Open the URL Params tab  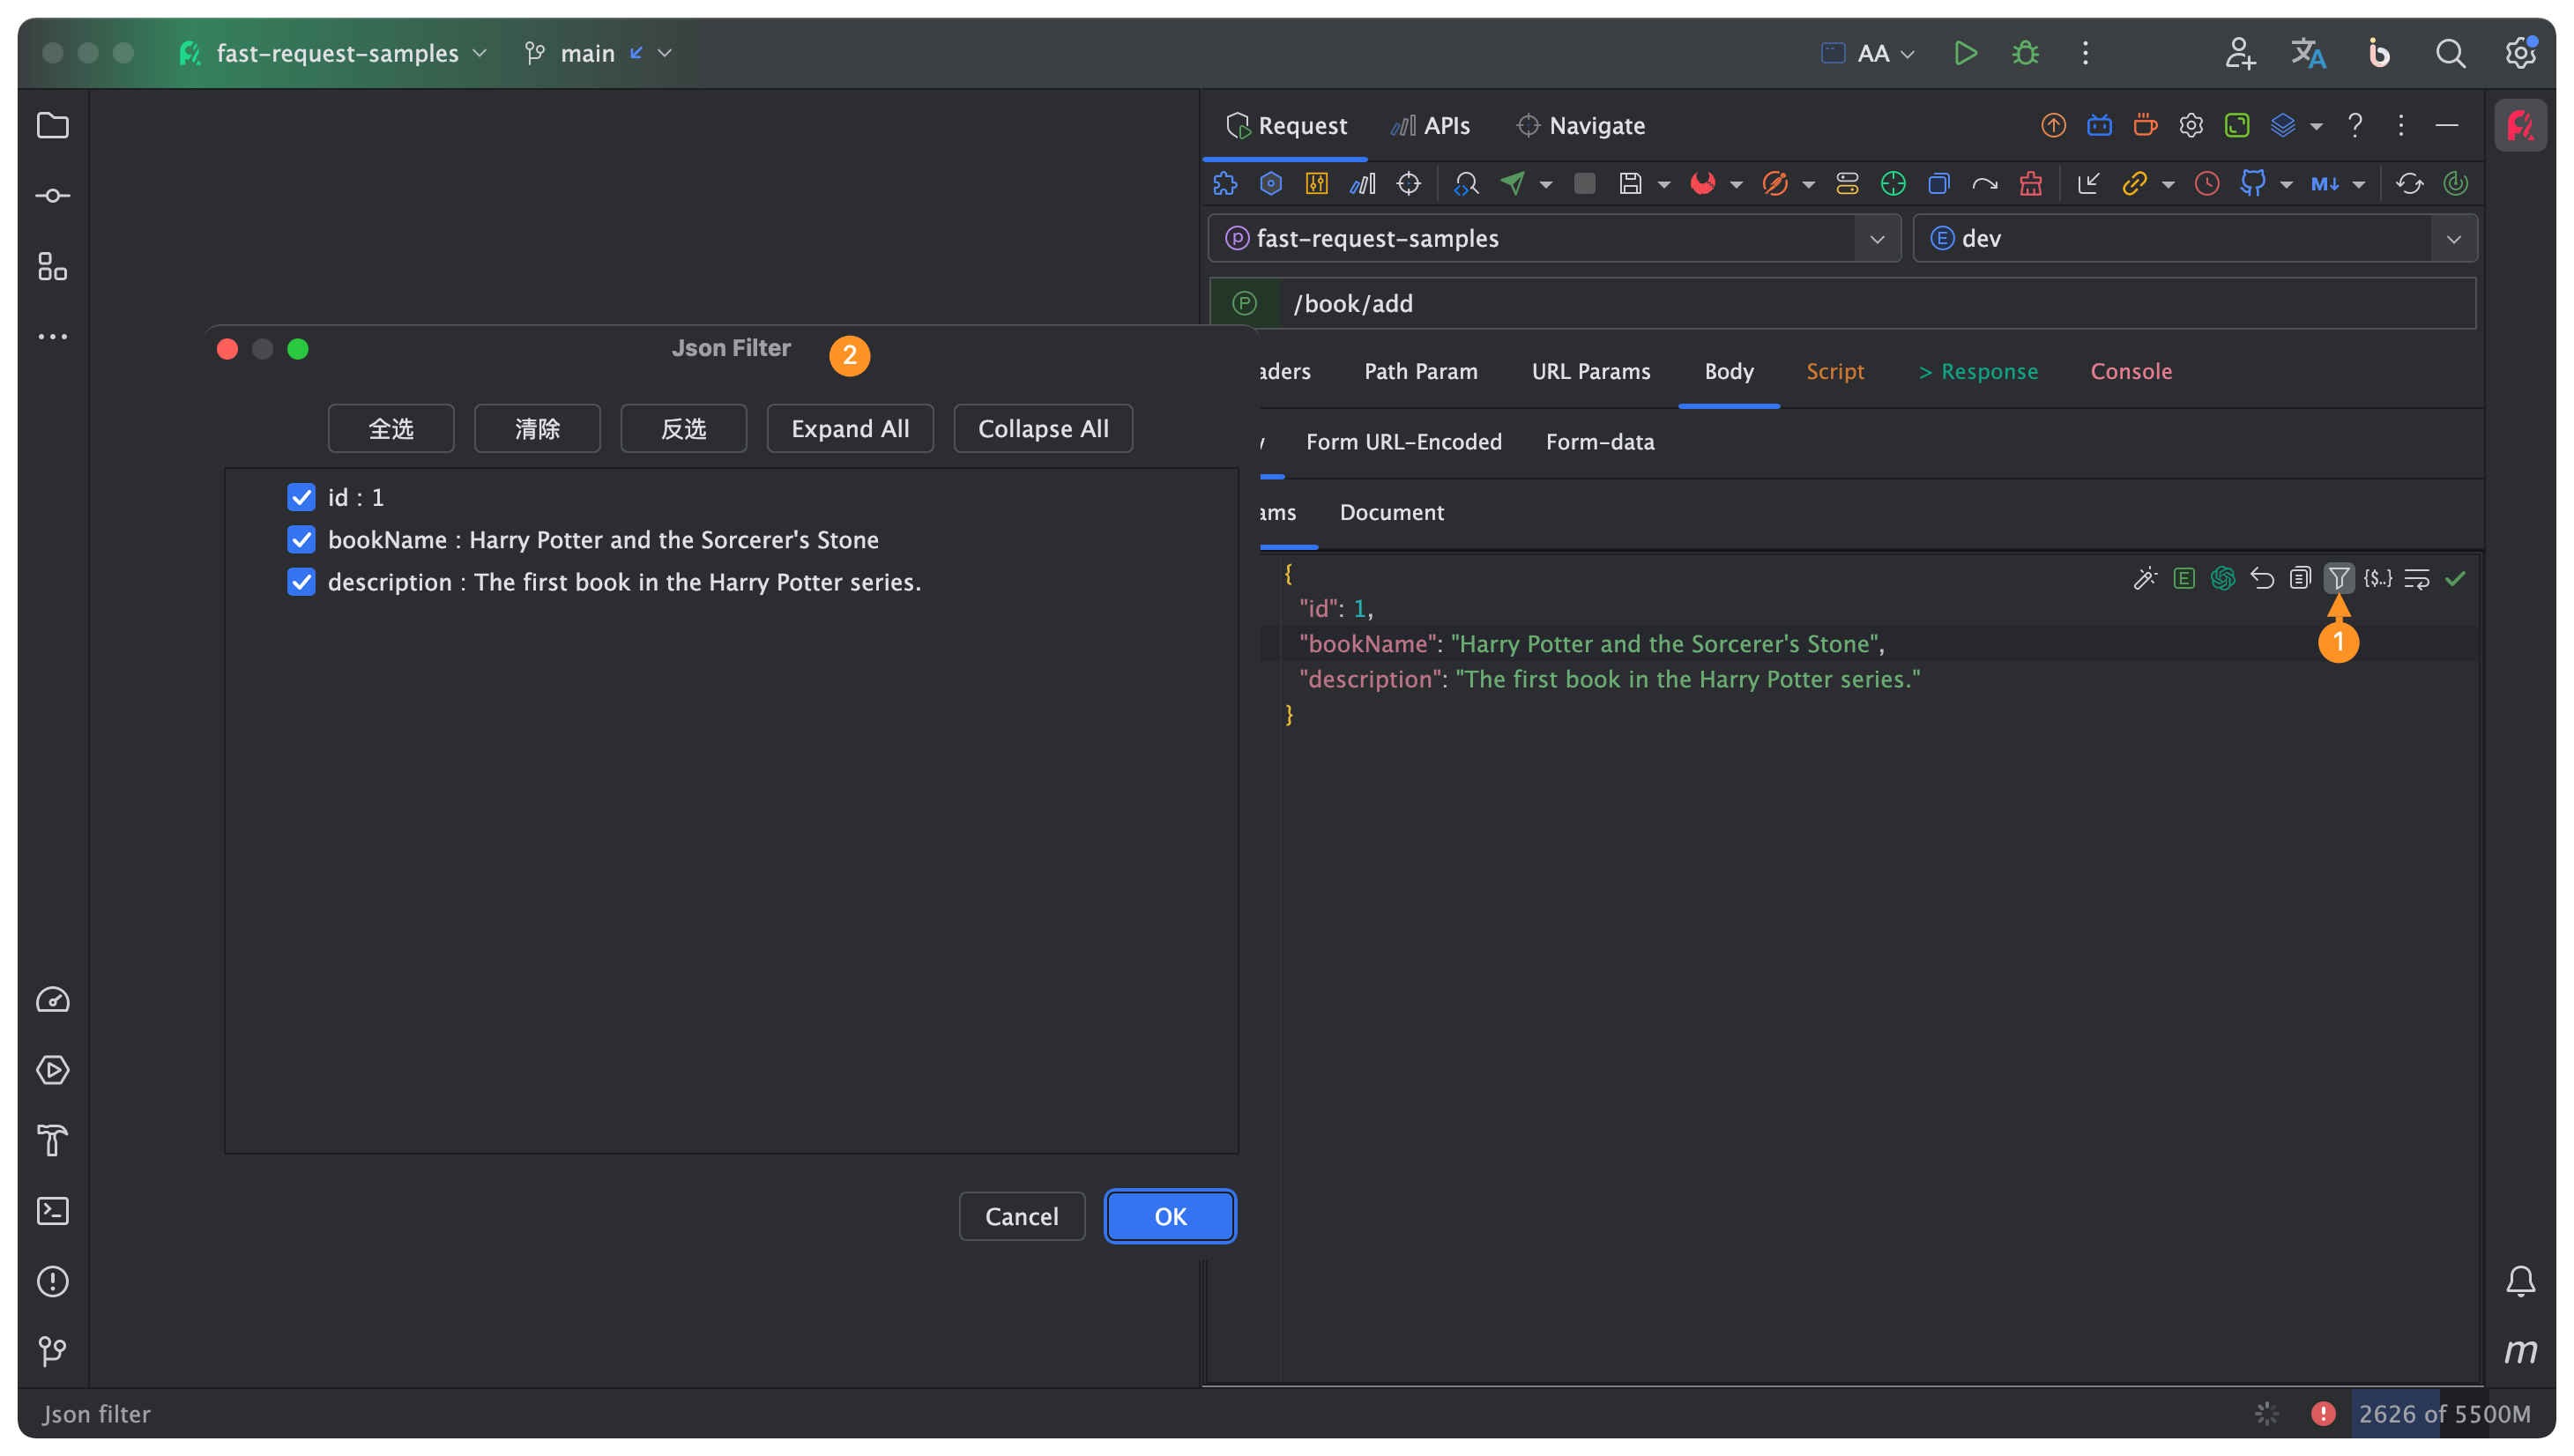point(1590,371)
